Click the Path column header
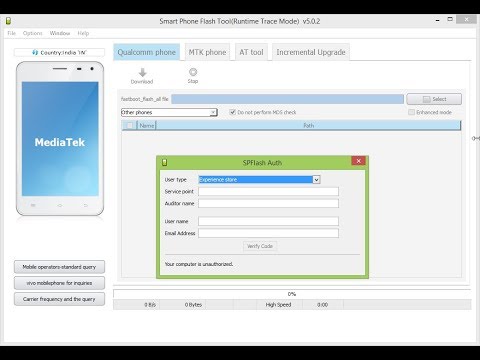The height and width of the screenshot is (360, 480). click(308, 125)
